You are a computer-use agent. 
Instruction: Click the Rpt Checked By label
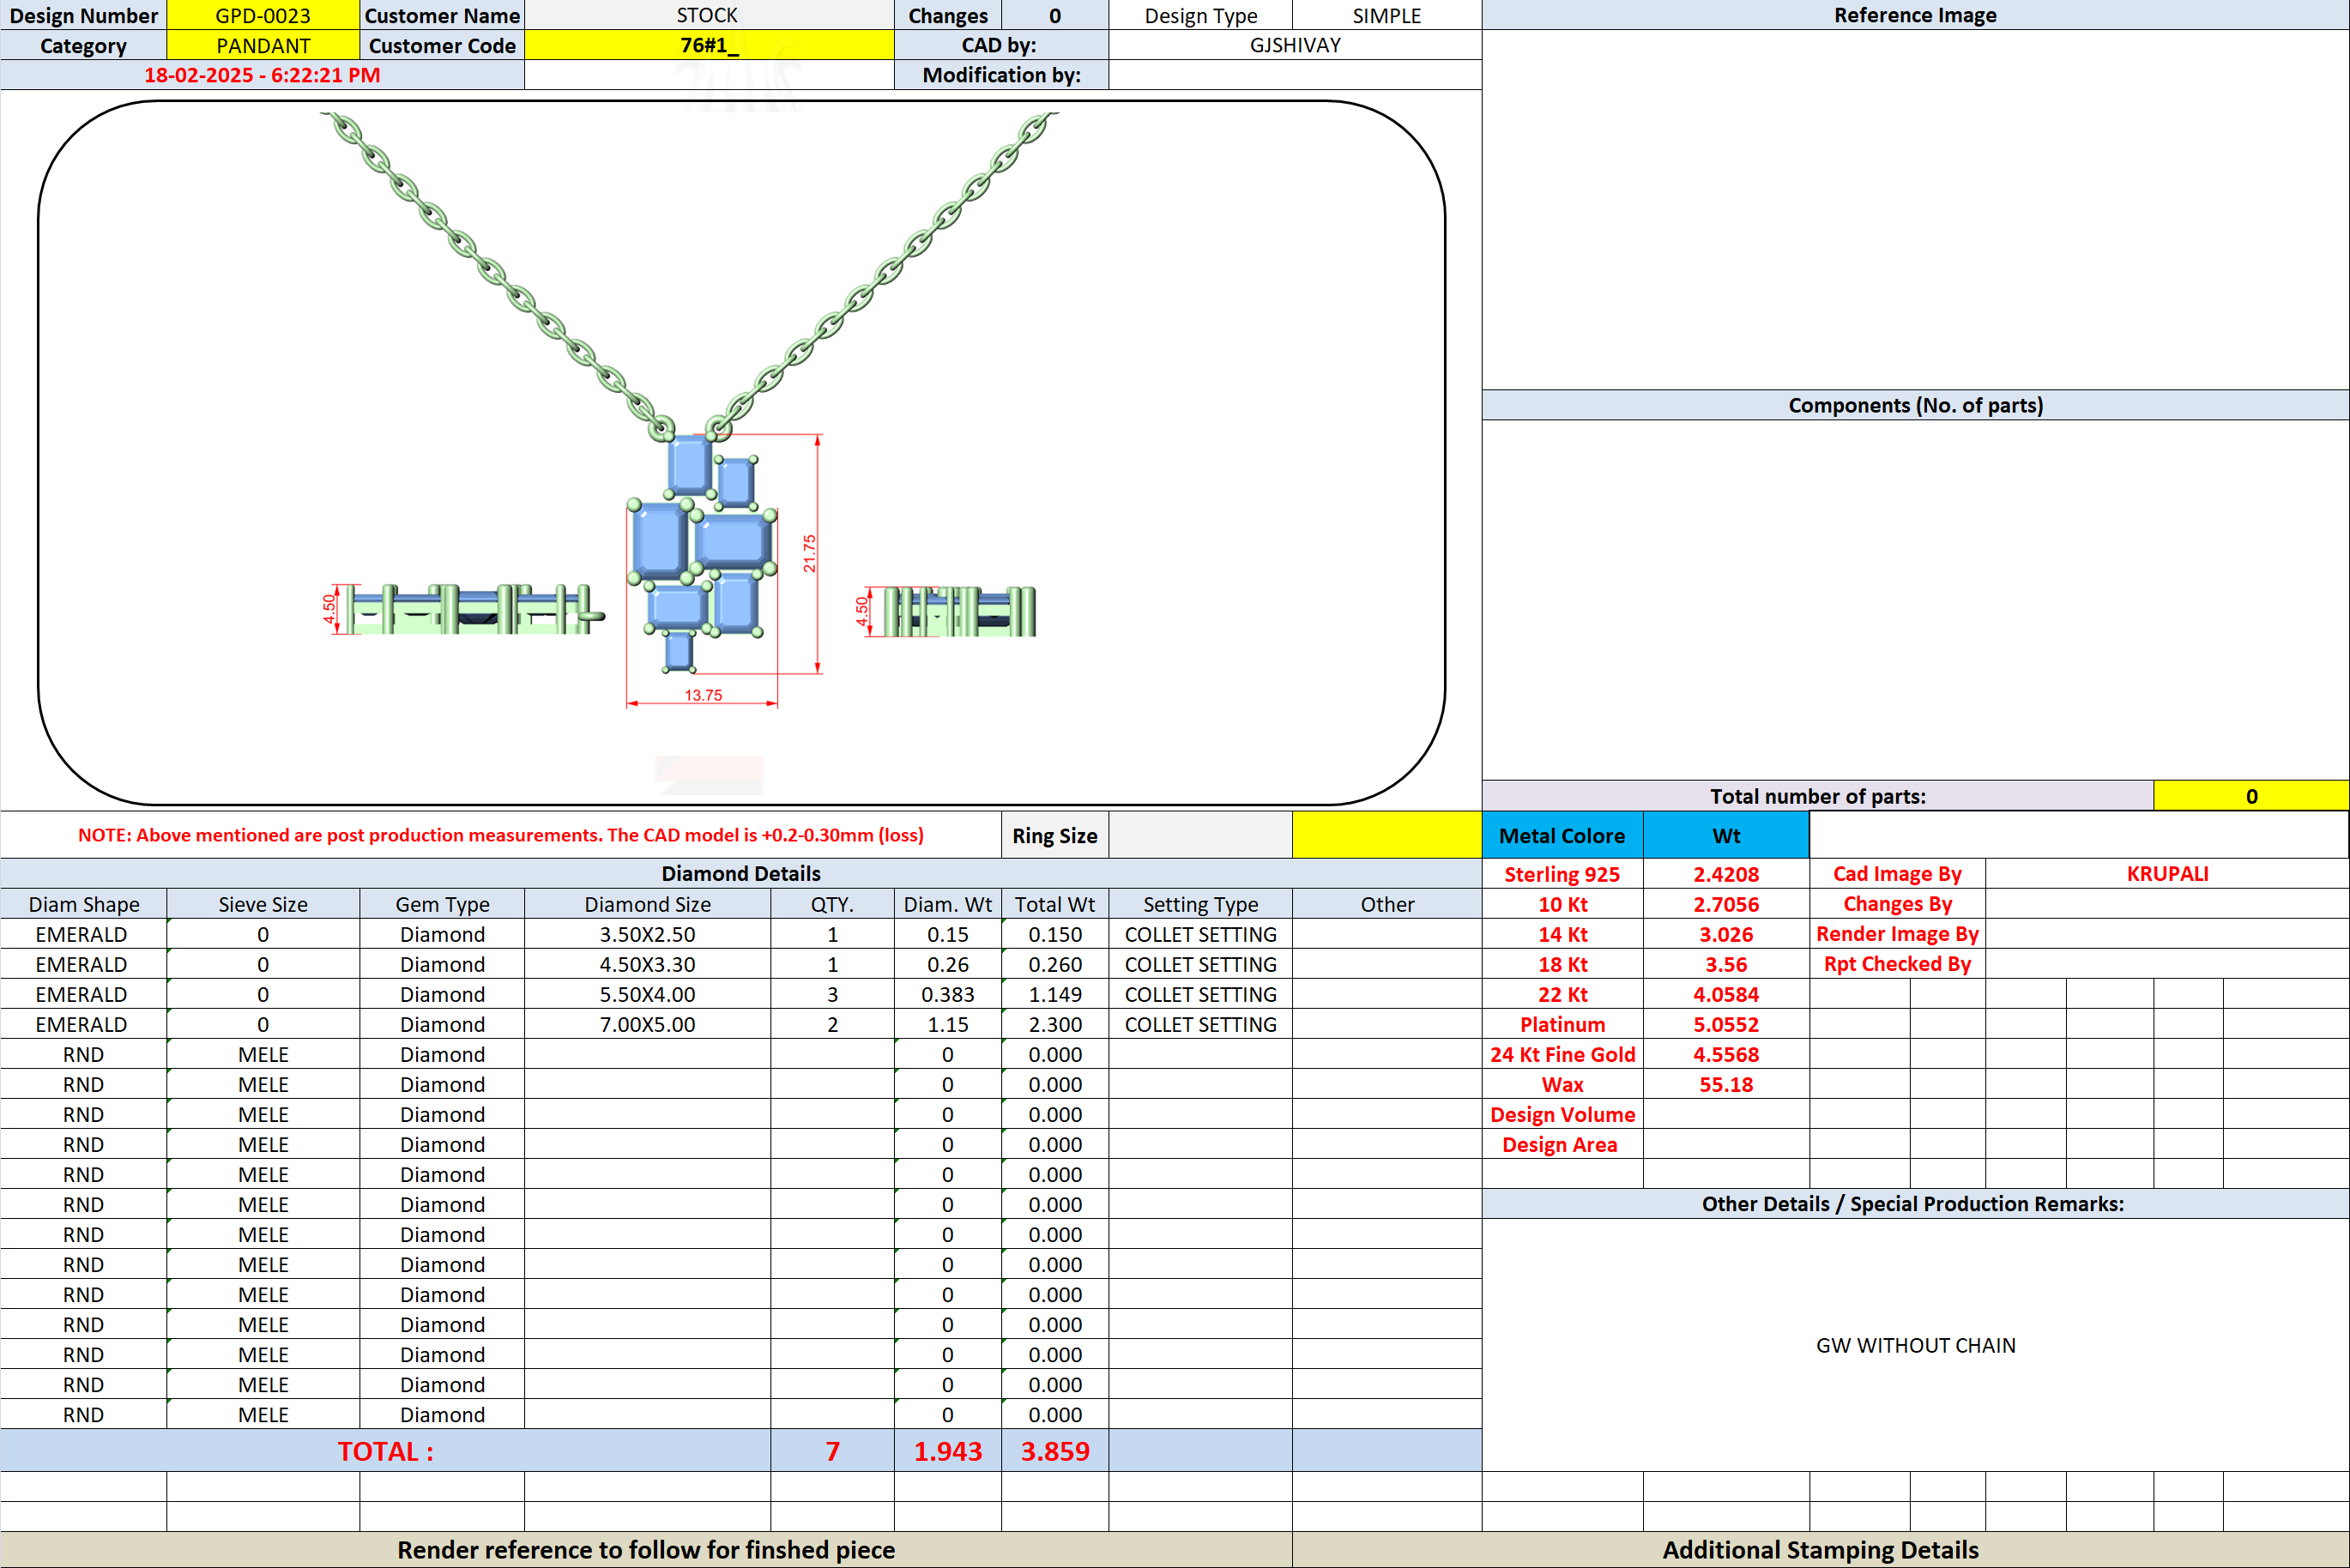[x=1897, y=964]
